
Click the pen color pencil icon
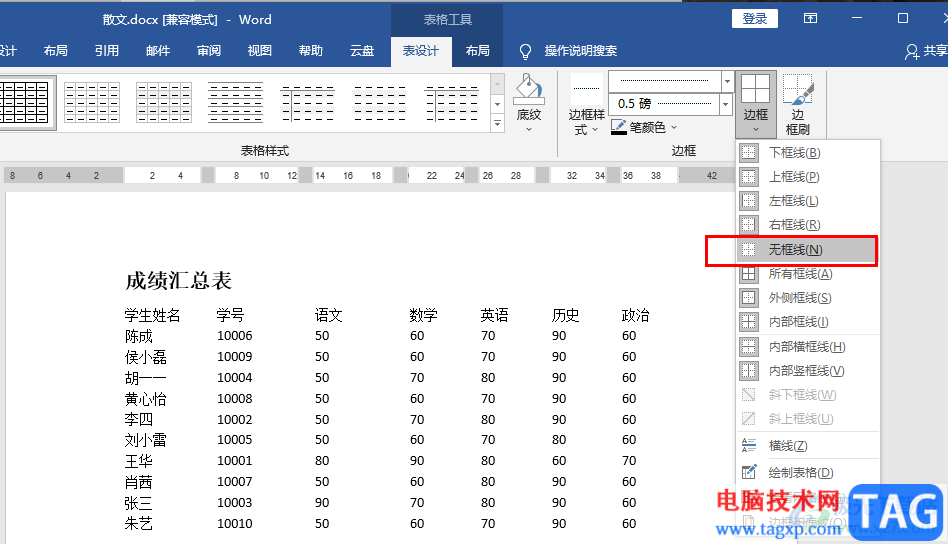click(618, 127)
